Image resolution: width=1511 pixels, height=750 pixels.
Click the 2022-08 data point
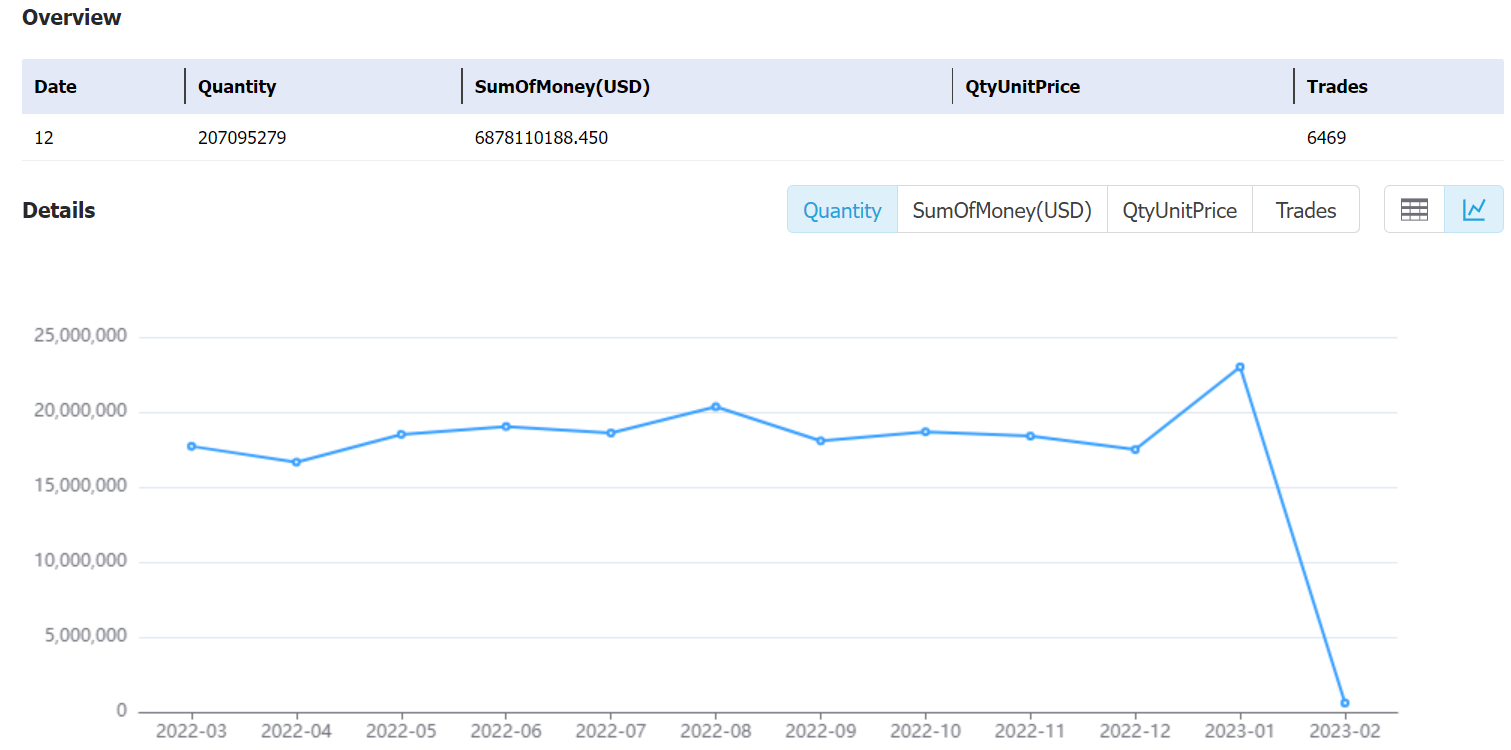coord(716,406)
